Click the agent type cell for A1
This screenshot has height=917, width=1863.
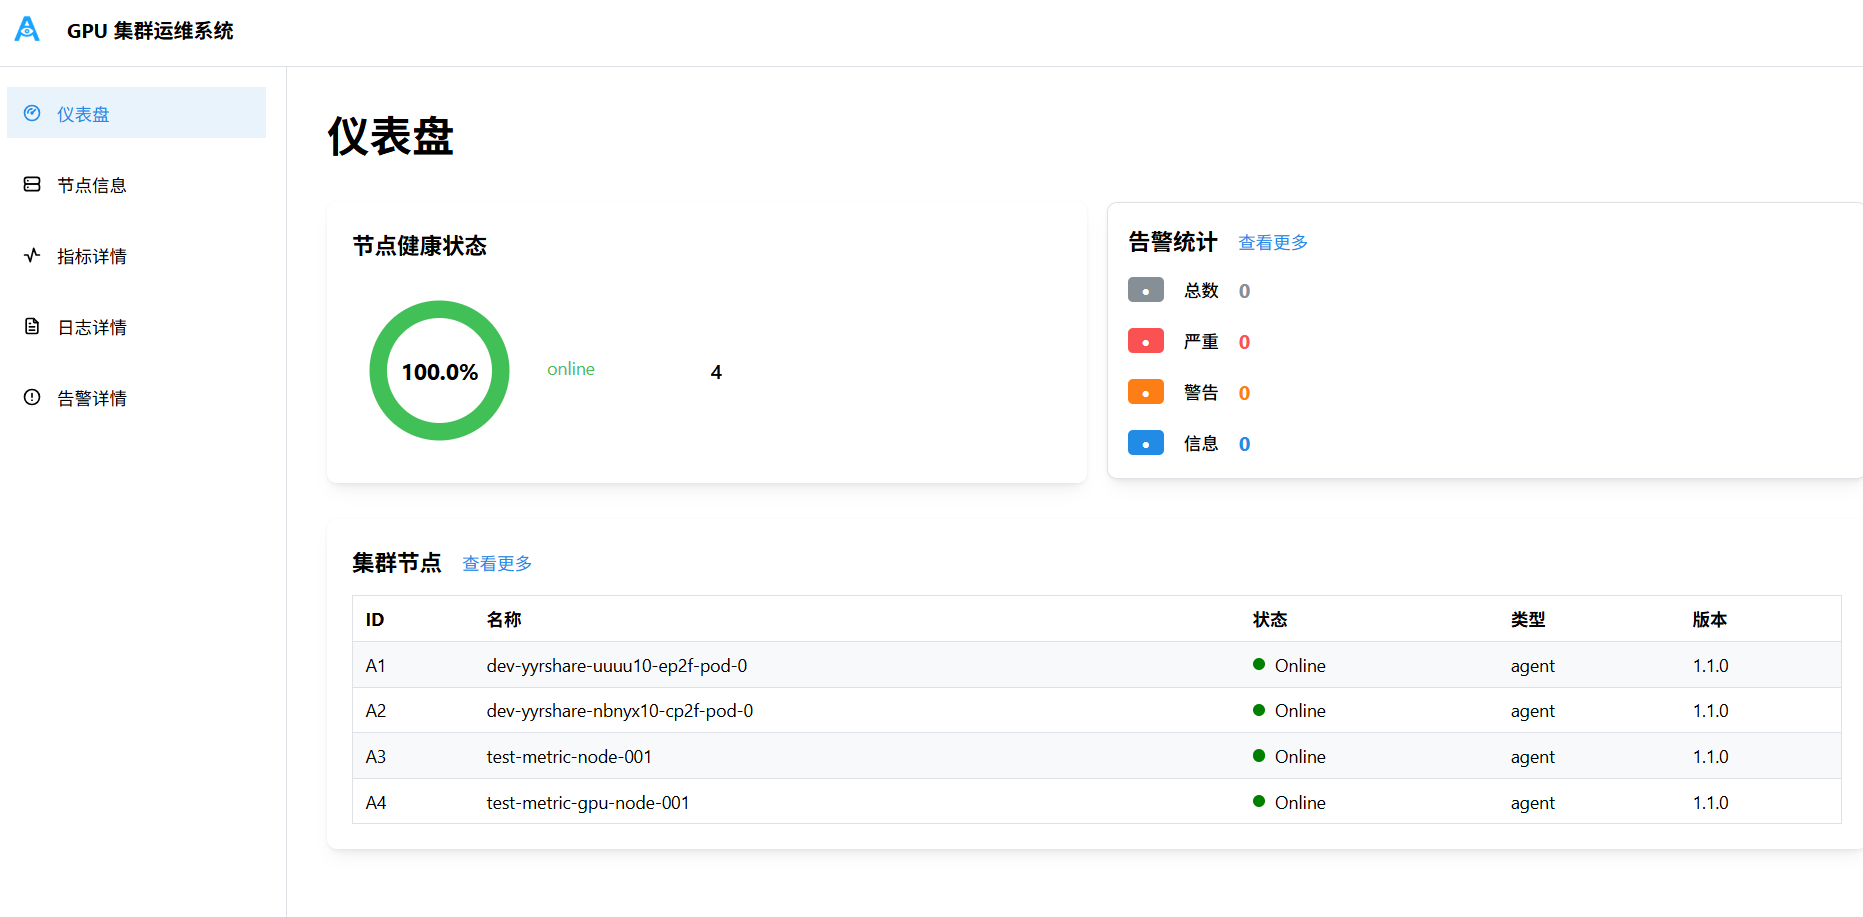pos(1533,667)
